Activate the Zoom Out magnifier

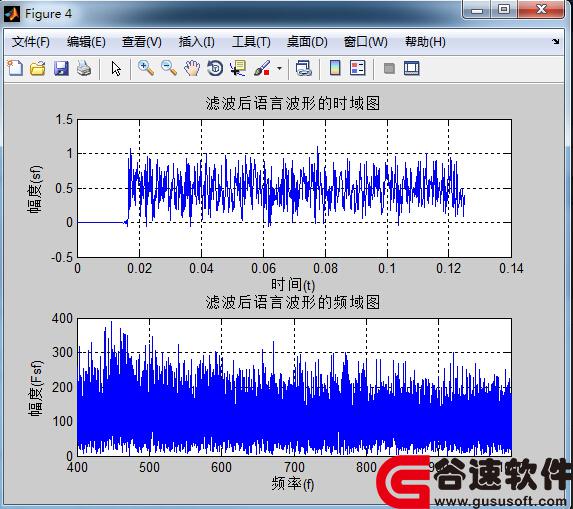tap(169, 68)
